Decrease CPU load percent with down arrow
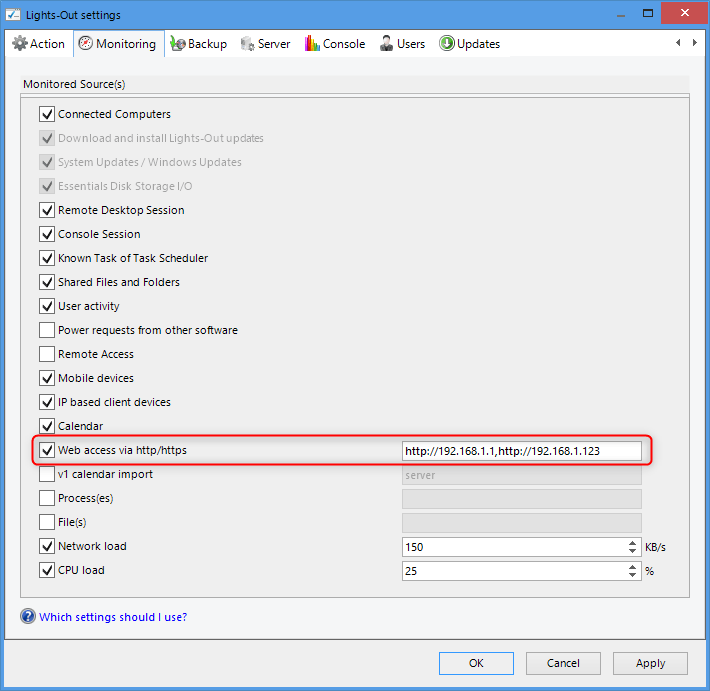The image size is (710, 691). tap(633, 575)
